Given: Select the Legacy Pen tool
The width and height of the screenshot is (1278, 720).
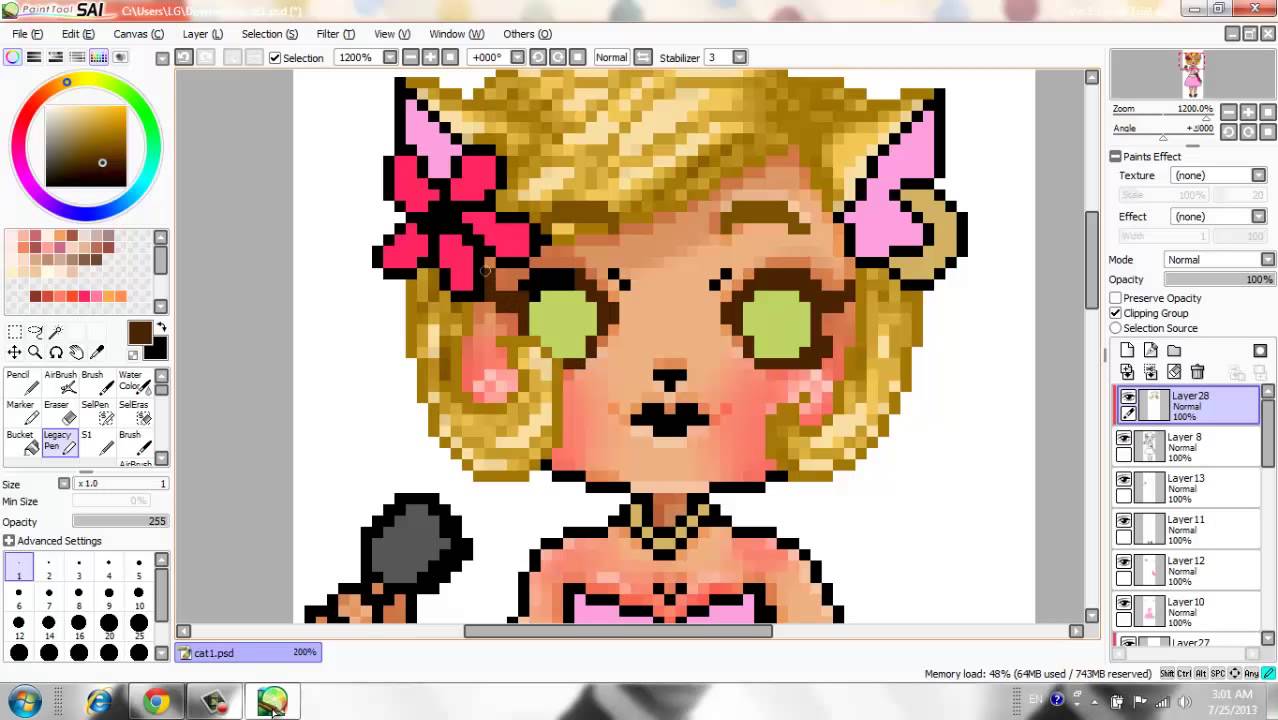Looking at the screenshot, I should pyautogui.click(x=59, y=442).
